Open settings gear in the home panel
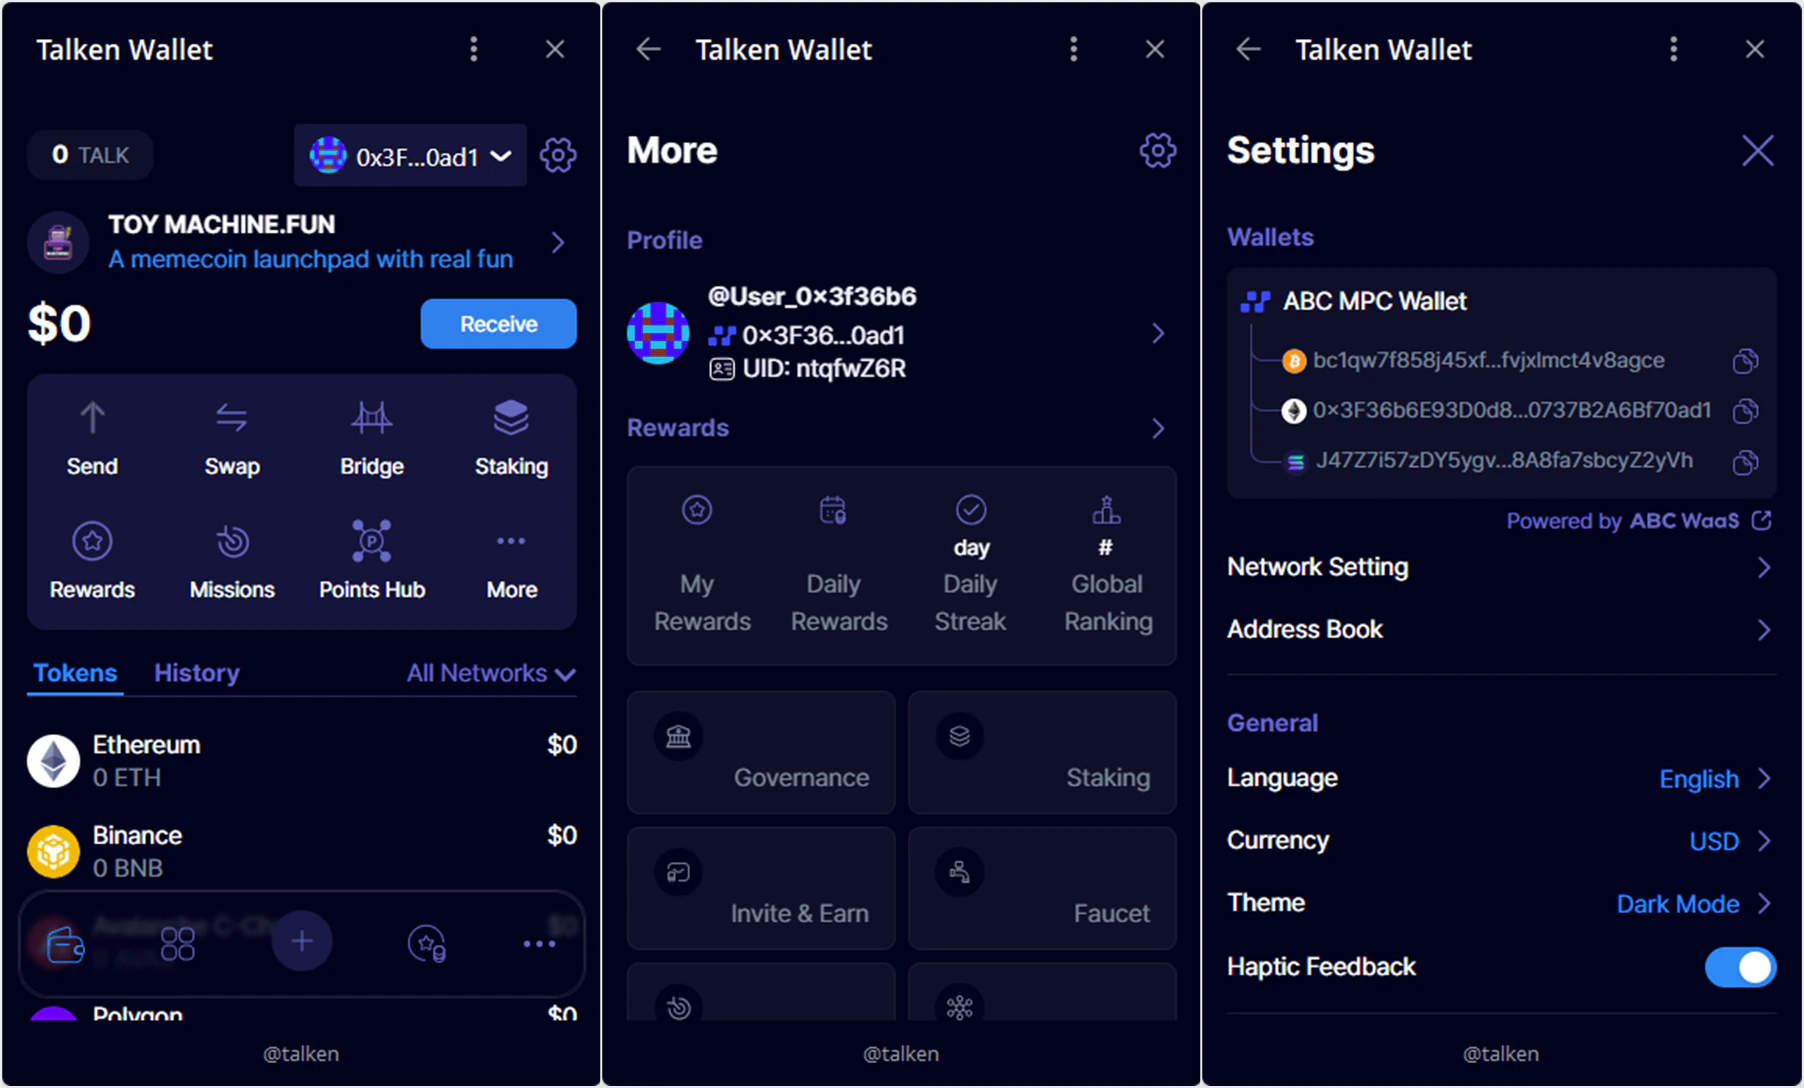 click(558, 155)
